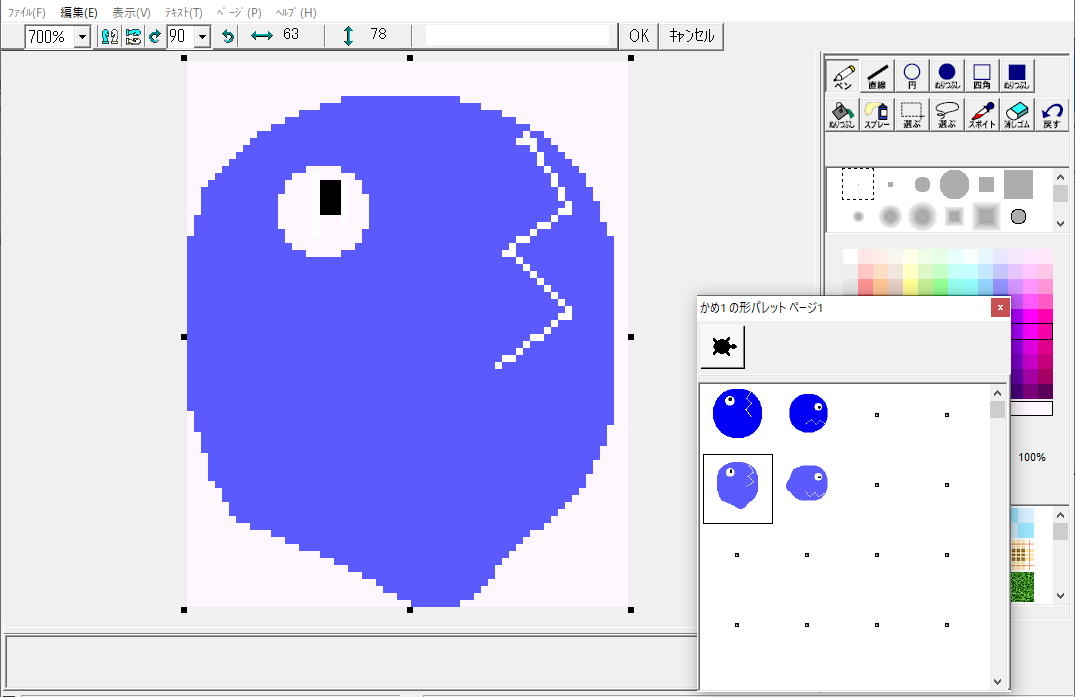Viewport: 1075px width, 697px height.
Task: Click pattern list scroll-up arrow
Action: [x=1060, y=515]
